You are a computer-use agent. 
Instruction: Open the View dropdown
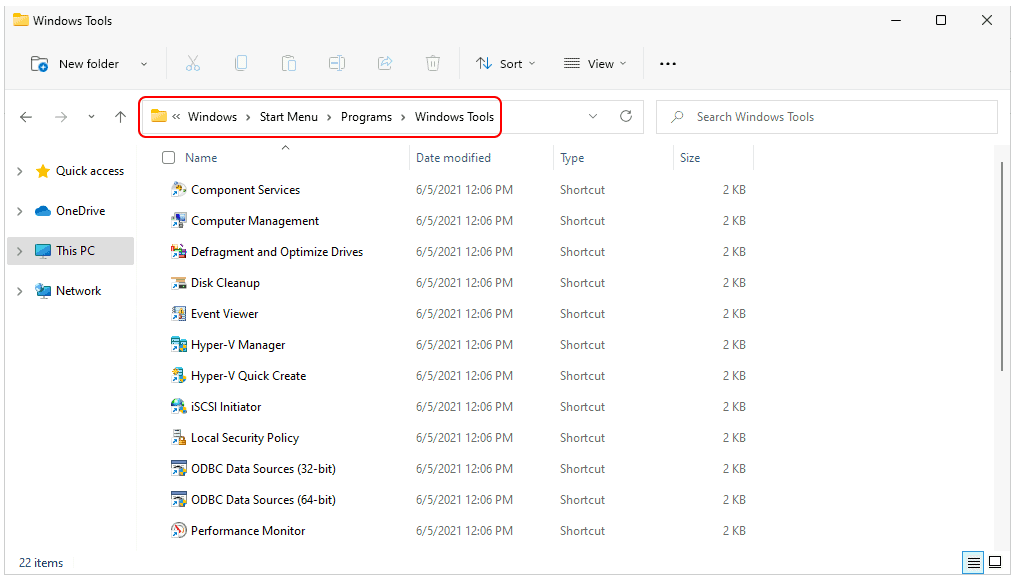pyautogui.click(x=595, y=64)
